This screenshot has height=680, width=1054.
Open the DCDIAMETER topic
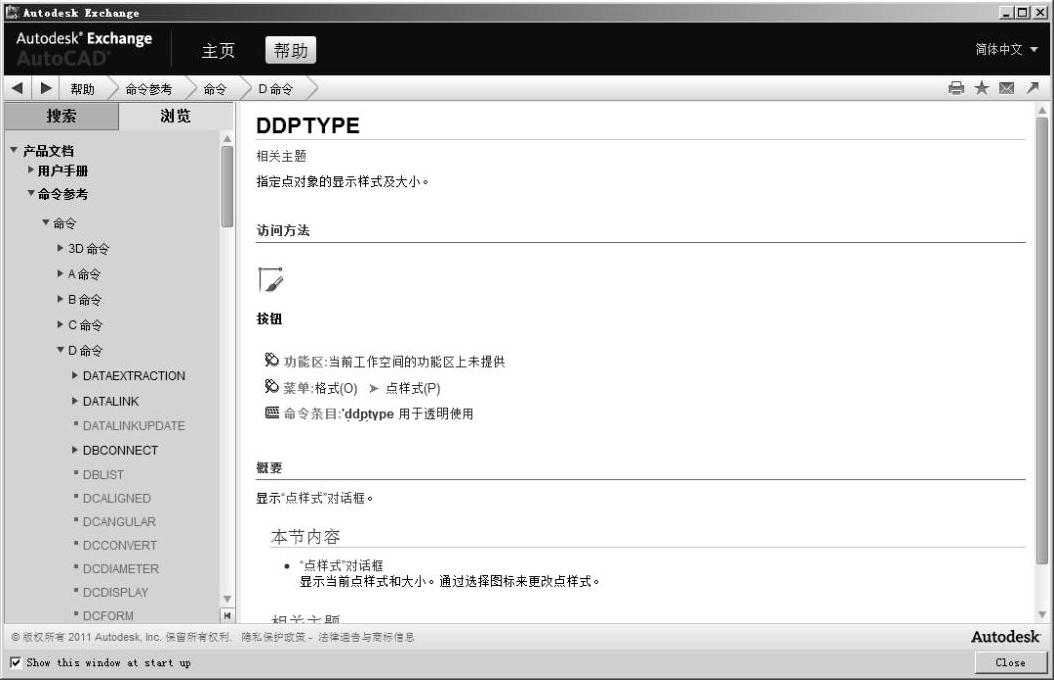(120, 568)
